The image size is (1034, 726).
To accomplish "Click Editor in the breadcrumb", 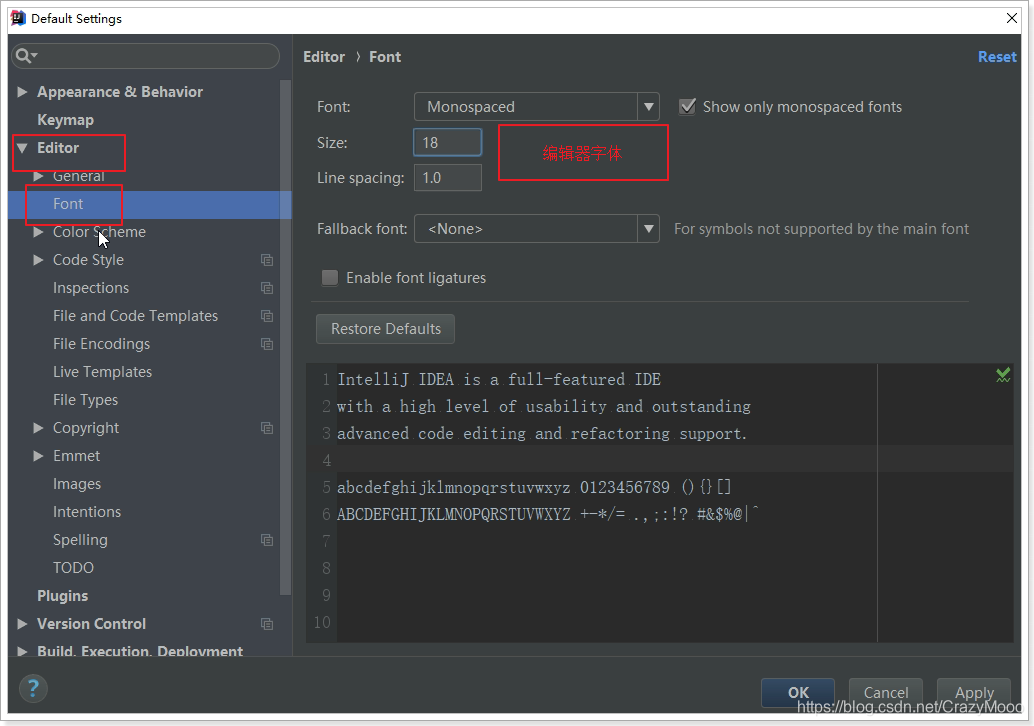I will pyautogui.click(x=324, y=57).
